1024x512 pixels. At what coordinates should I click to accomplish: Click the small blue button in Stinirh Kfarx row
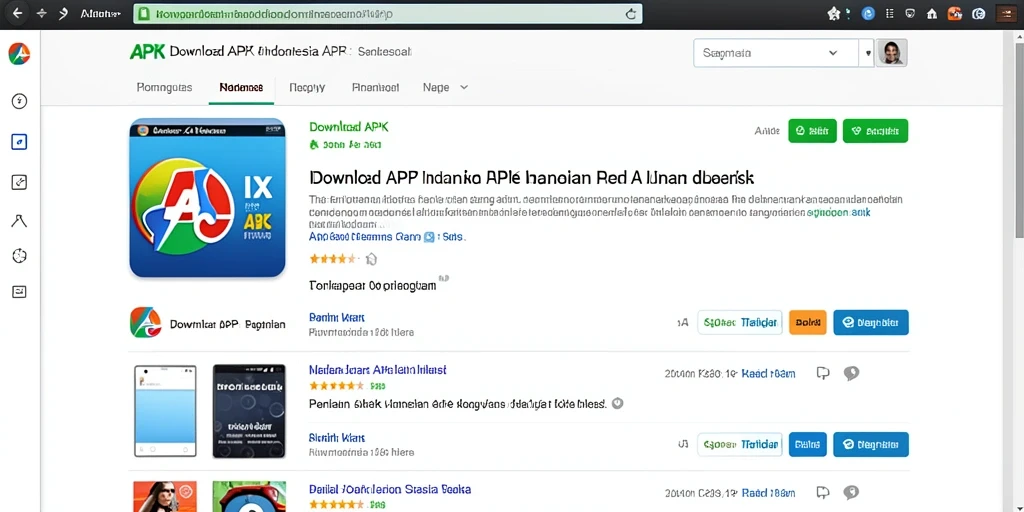click(808, 444)
